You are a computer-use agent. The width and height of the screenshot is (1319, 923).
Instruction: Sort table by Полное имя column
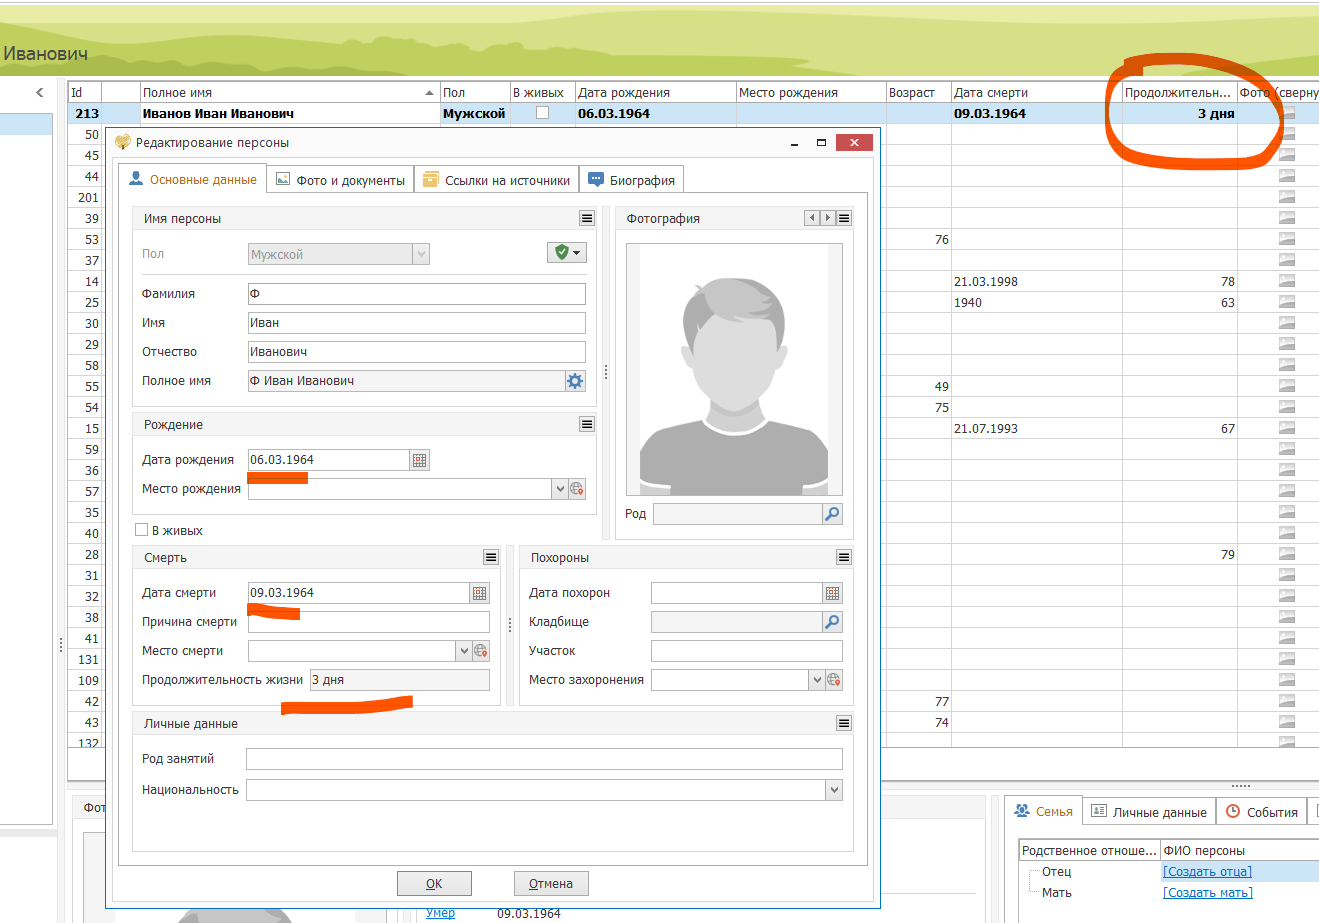point(290,93)
